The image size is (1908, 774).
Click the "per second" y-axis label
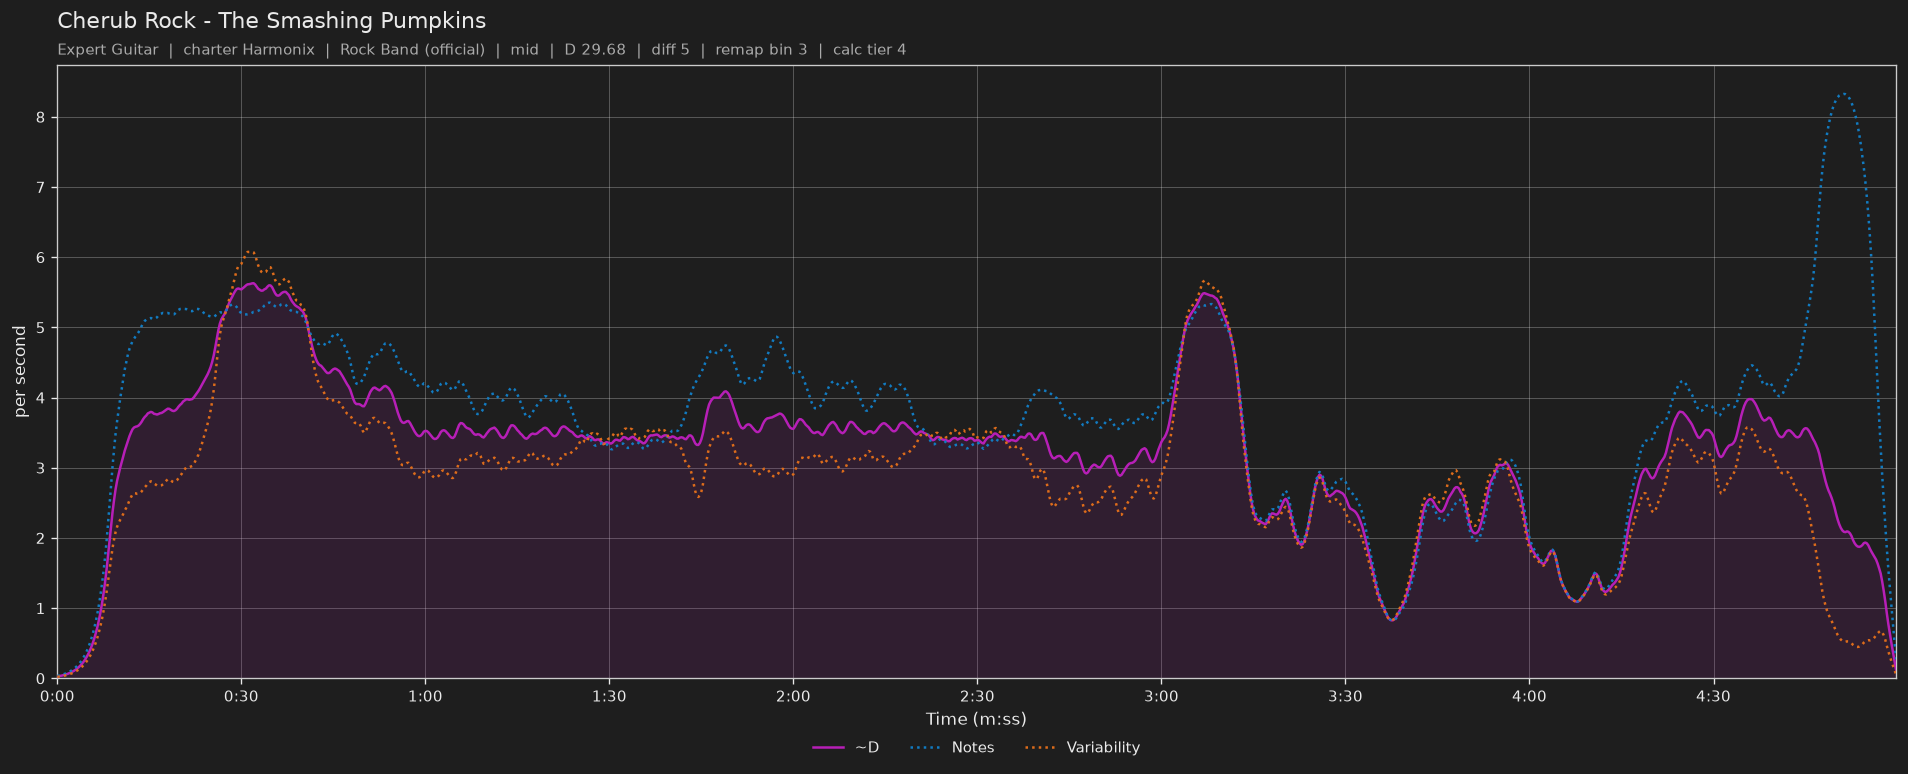pyautogui.click(x=20, y=371)
